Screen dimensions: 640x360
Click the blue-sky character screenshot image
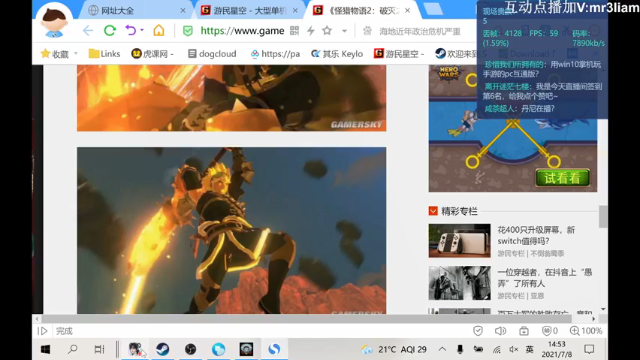coord(231,230)
